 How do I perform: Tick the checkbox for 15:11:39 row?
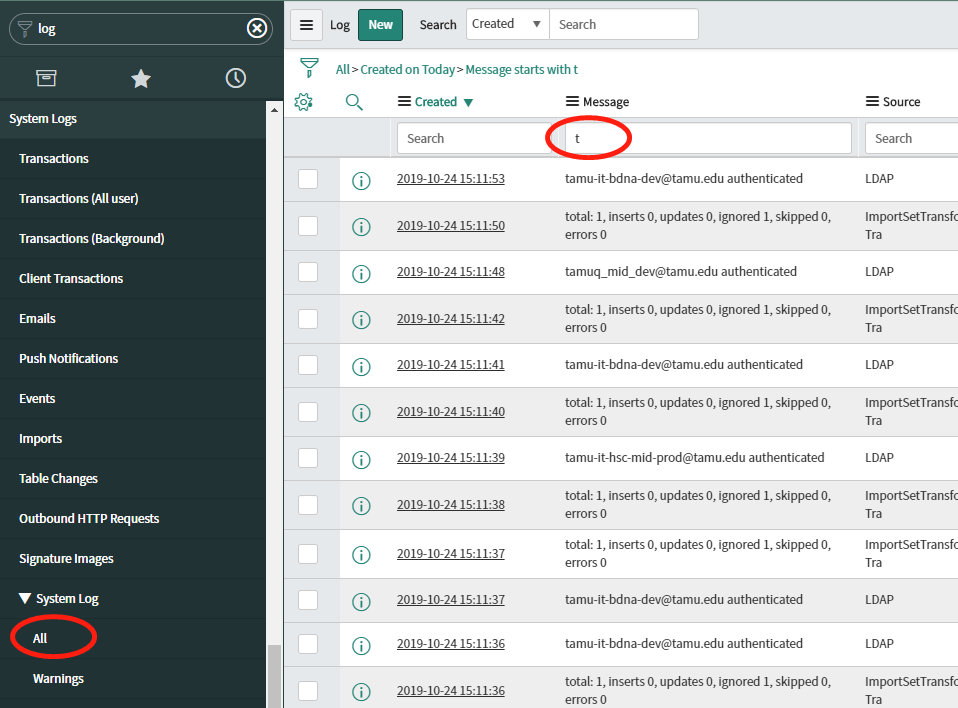308,458
